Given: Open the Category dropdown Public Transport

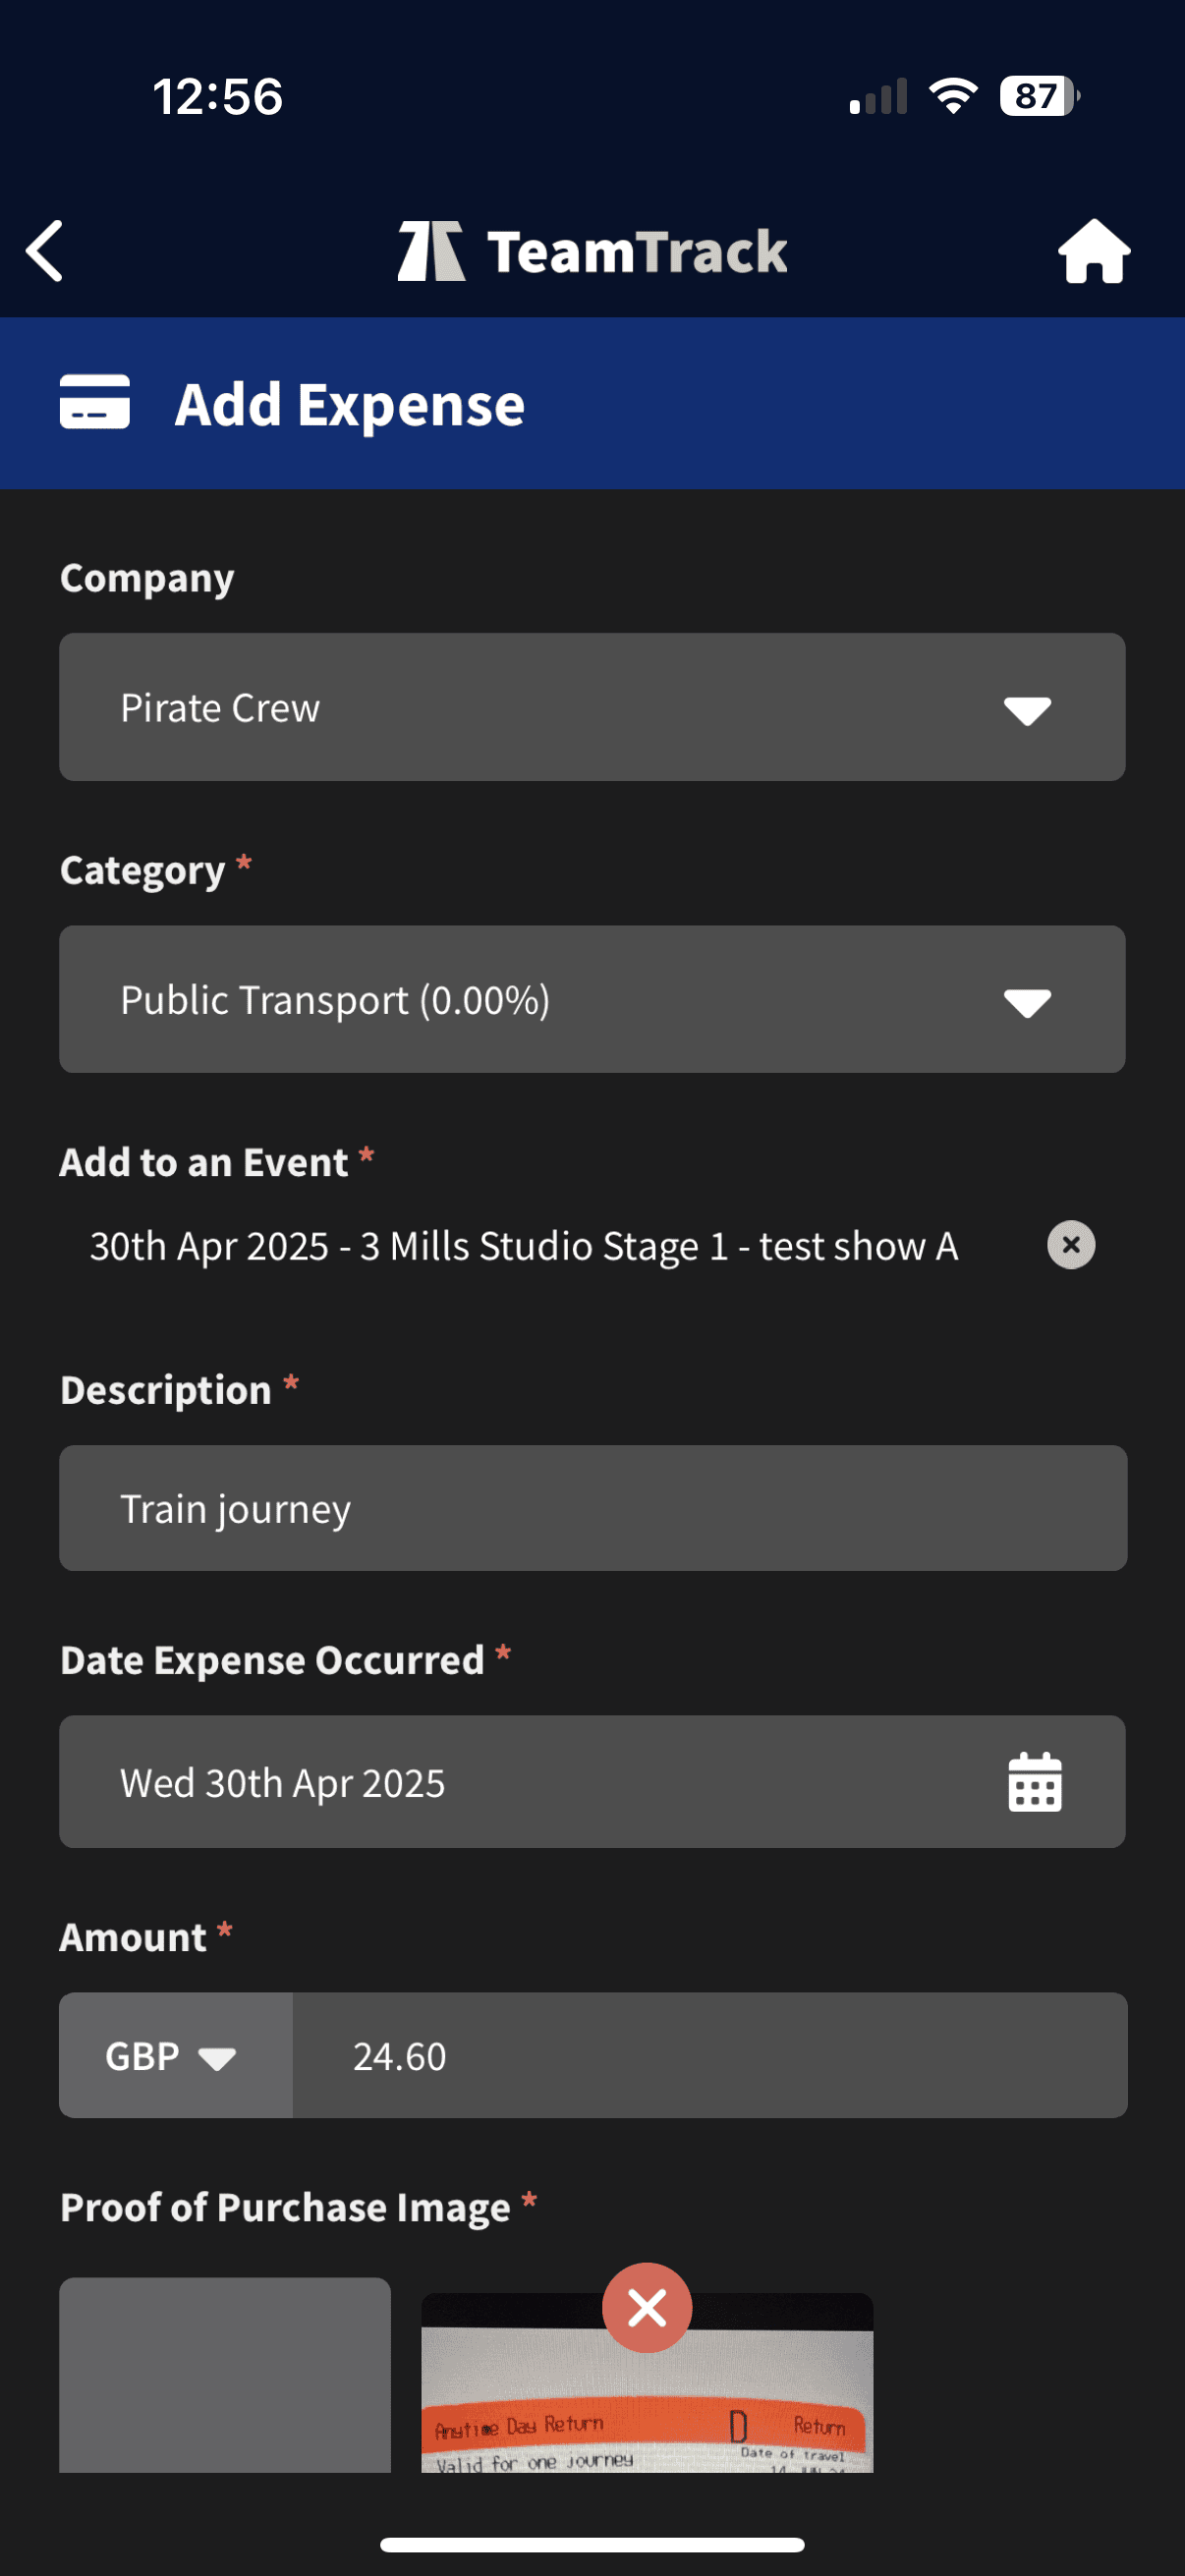Looking at the screenshot, I should click(592, 999).
